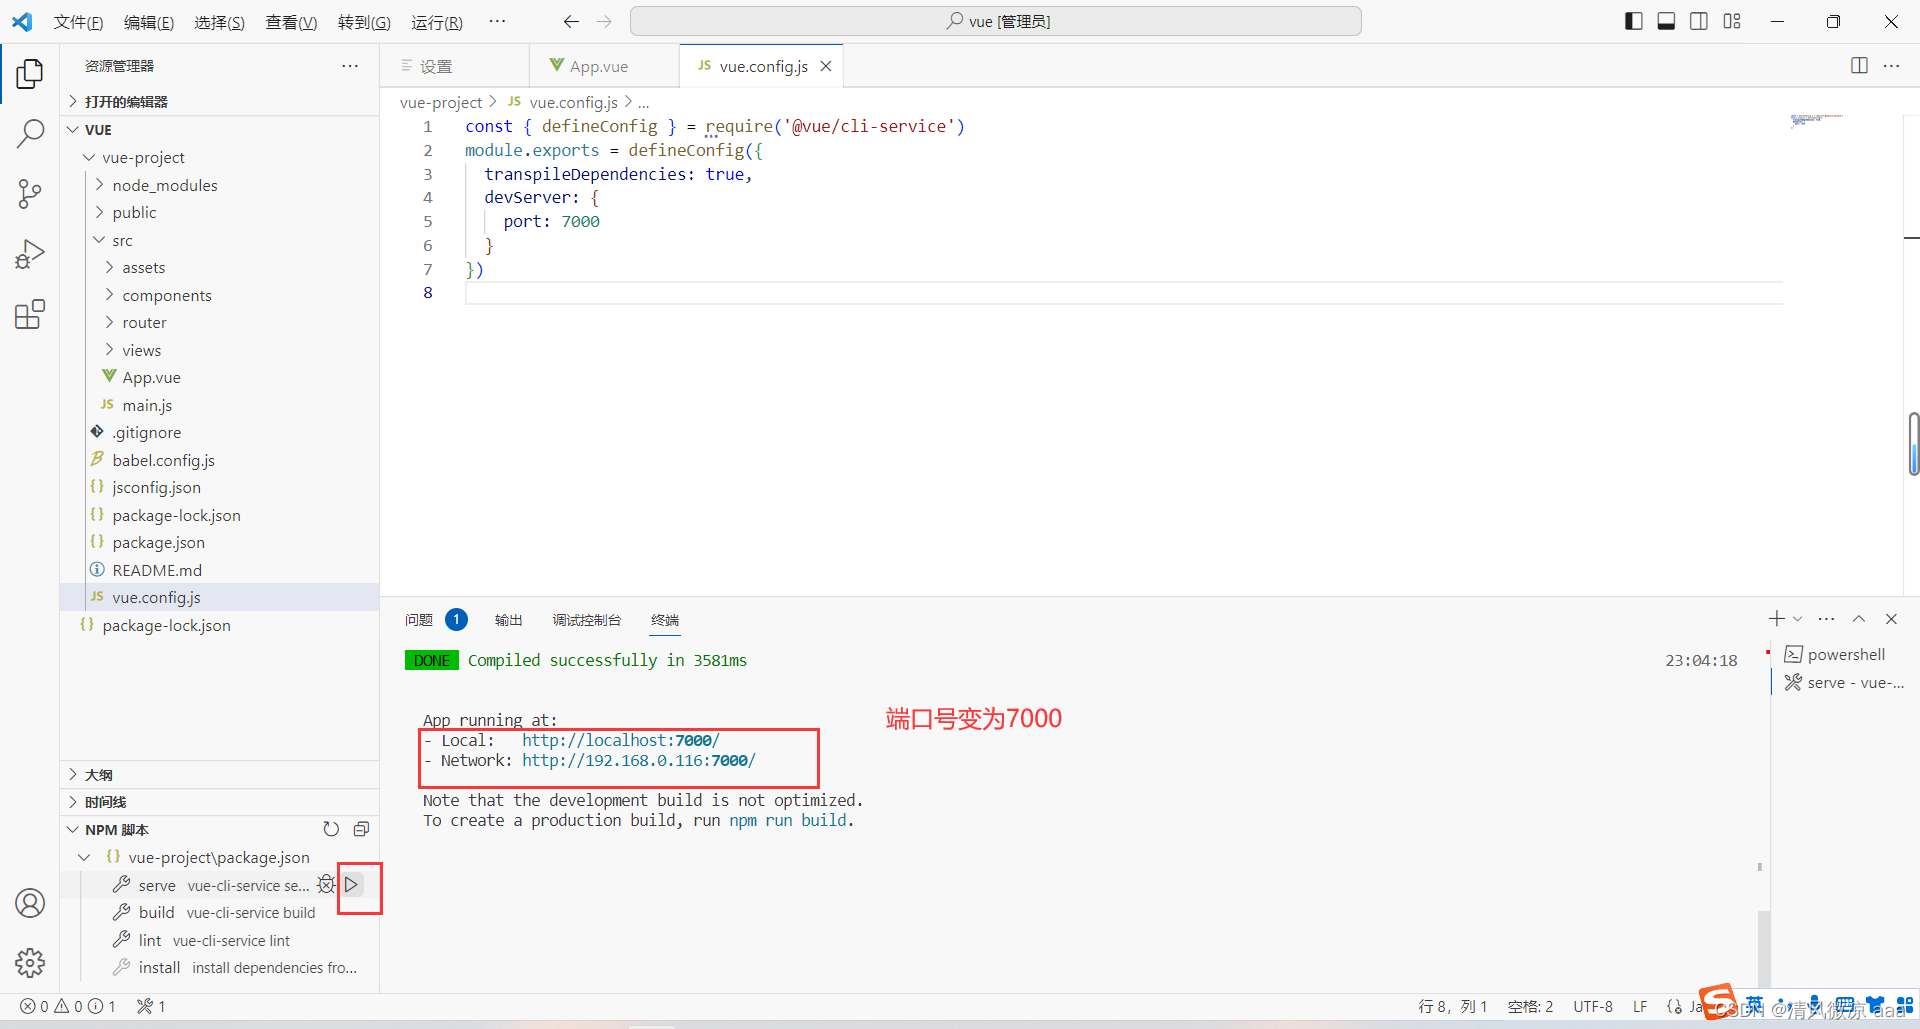Image resolution: width=1920 pixels, height=1029 pixels.
Task: Open explorer panel more actions
Action: click(x=350, y=66)
